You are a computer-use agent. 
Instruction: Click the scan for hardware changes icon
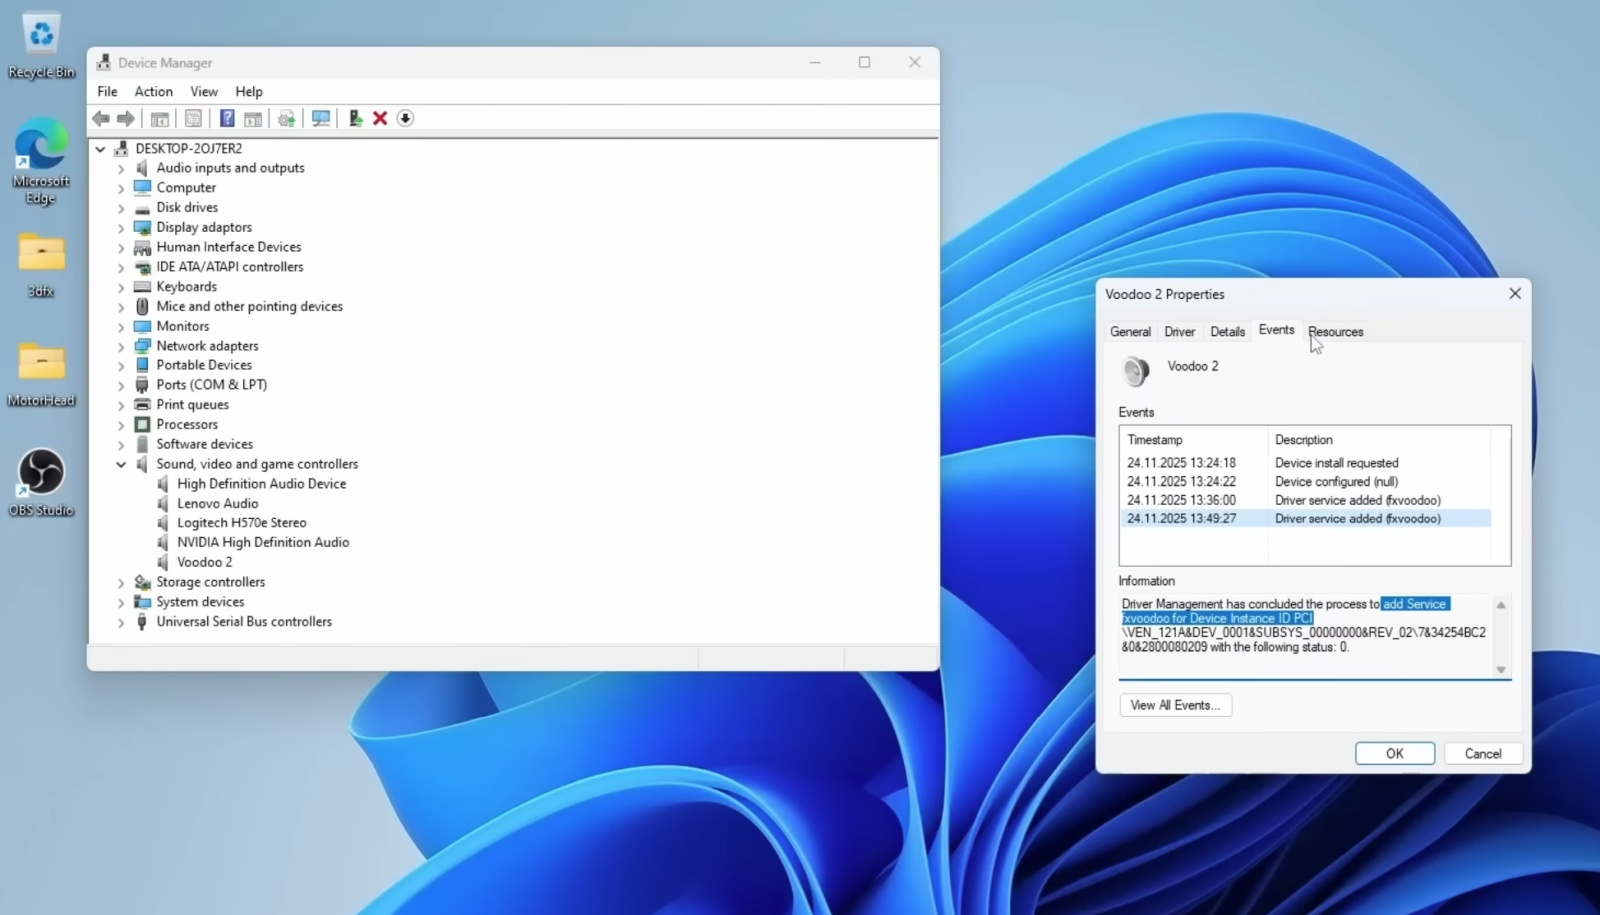[x=320, y=118]
